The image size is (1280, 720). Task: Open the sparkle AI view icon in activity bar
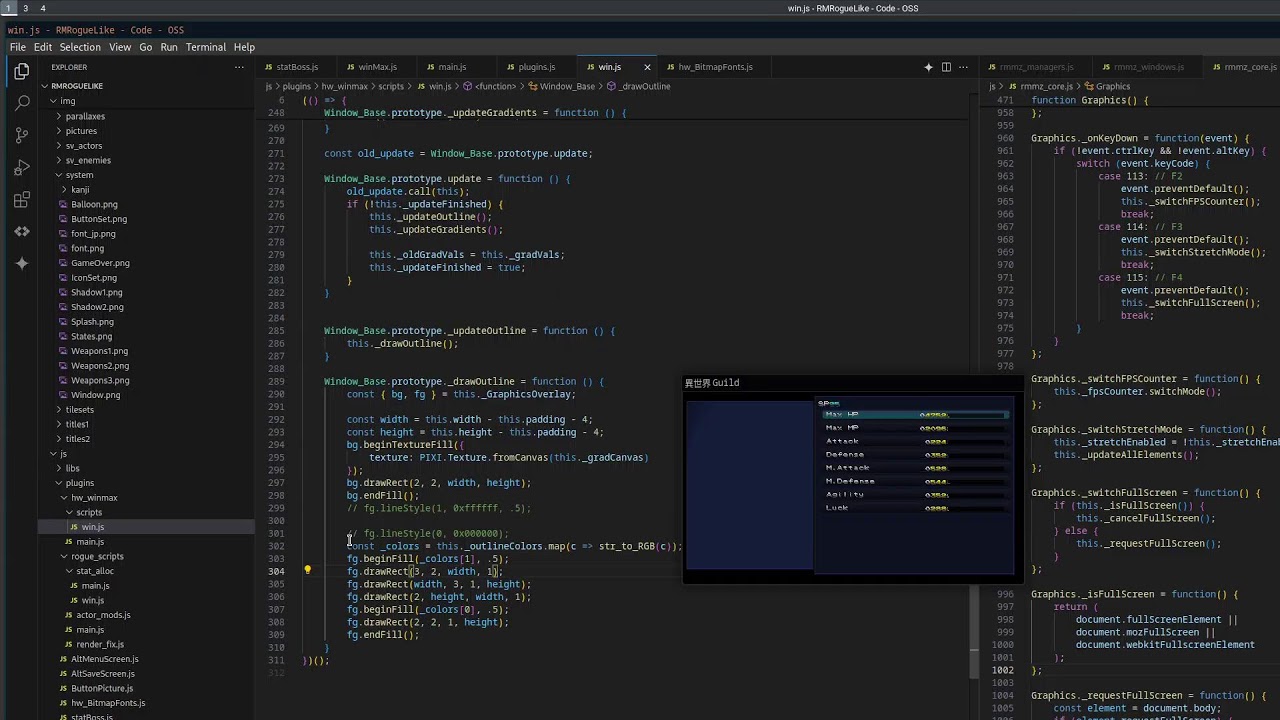coord(22,263)
